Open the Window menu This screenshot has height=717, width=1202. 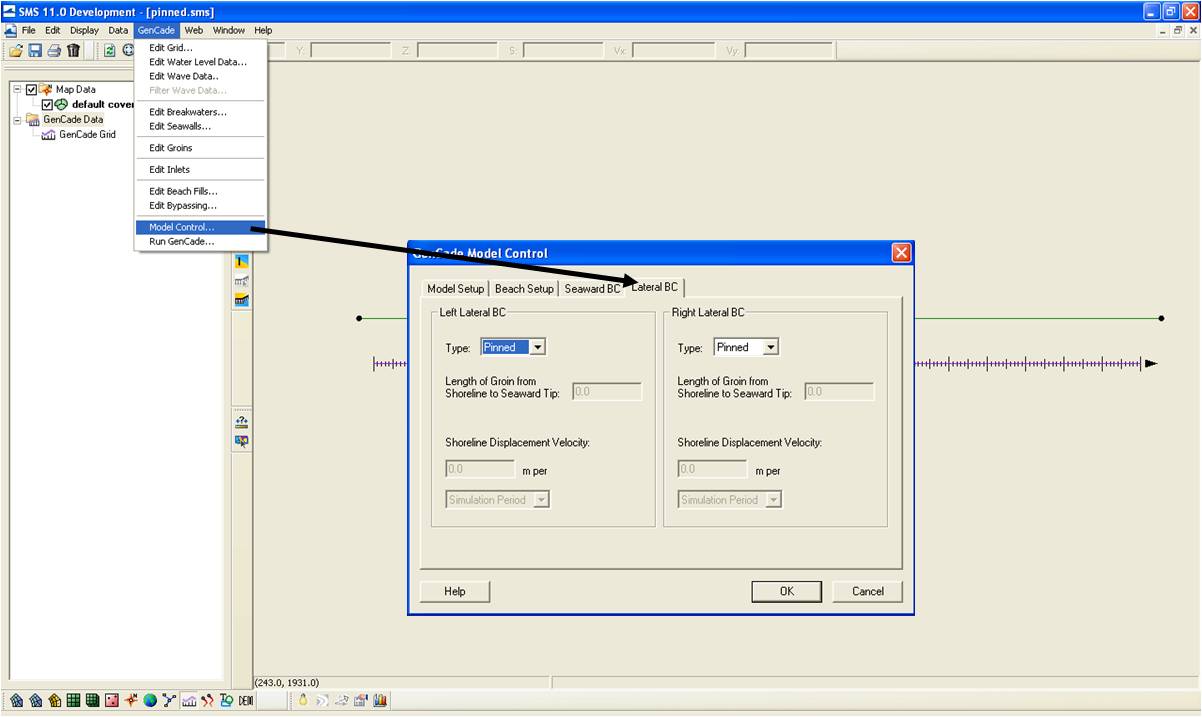228,30
